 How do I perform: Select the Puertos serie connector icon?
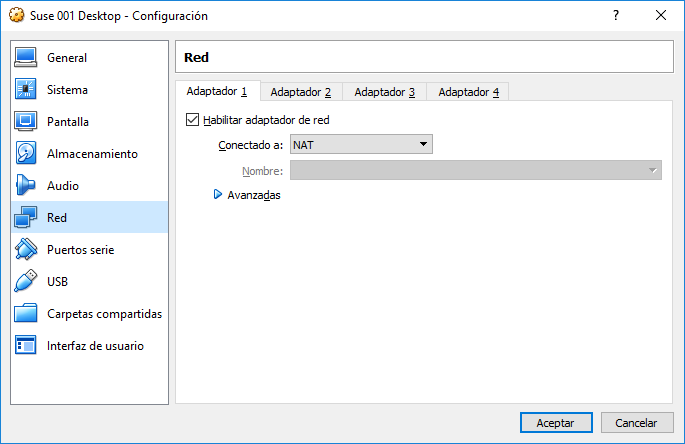(26, 250)
